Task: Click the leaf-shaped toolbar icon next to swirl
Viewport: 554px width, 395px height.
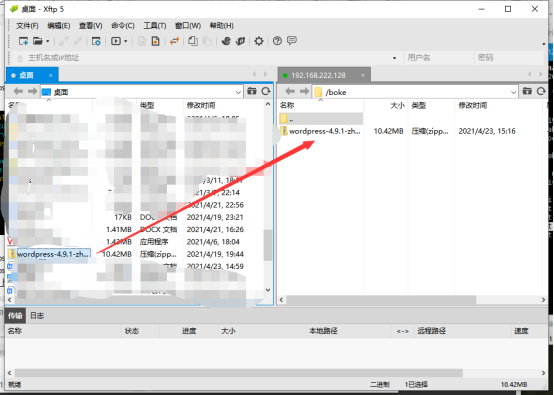Action: tap(241, 41)
